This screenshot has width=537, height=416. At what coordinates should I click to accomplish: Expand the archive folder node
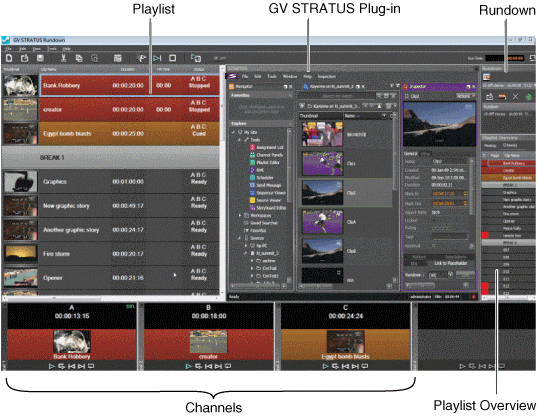(252, 261)
